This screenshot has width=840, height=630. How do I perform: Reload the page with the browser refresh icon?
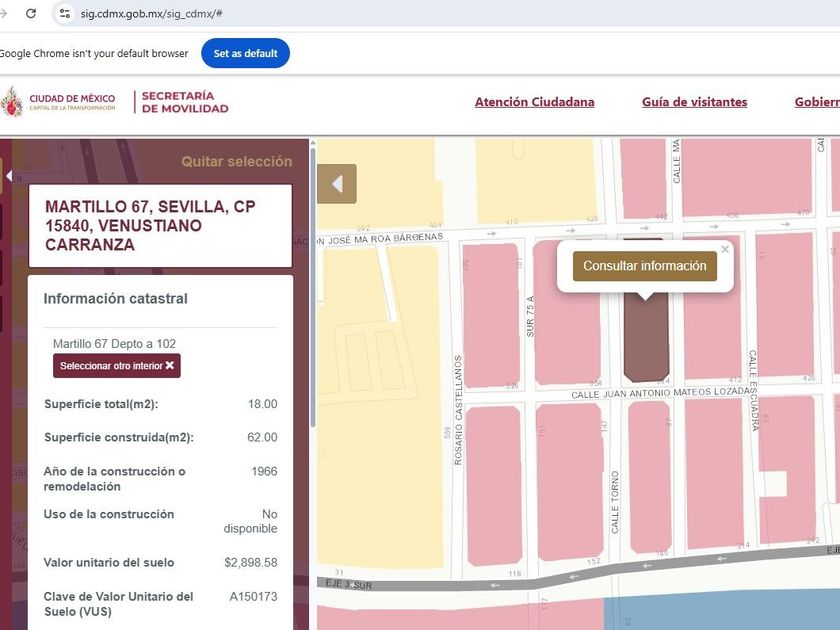pyautogui.click(x=31, y=14)
